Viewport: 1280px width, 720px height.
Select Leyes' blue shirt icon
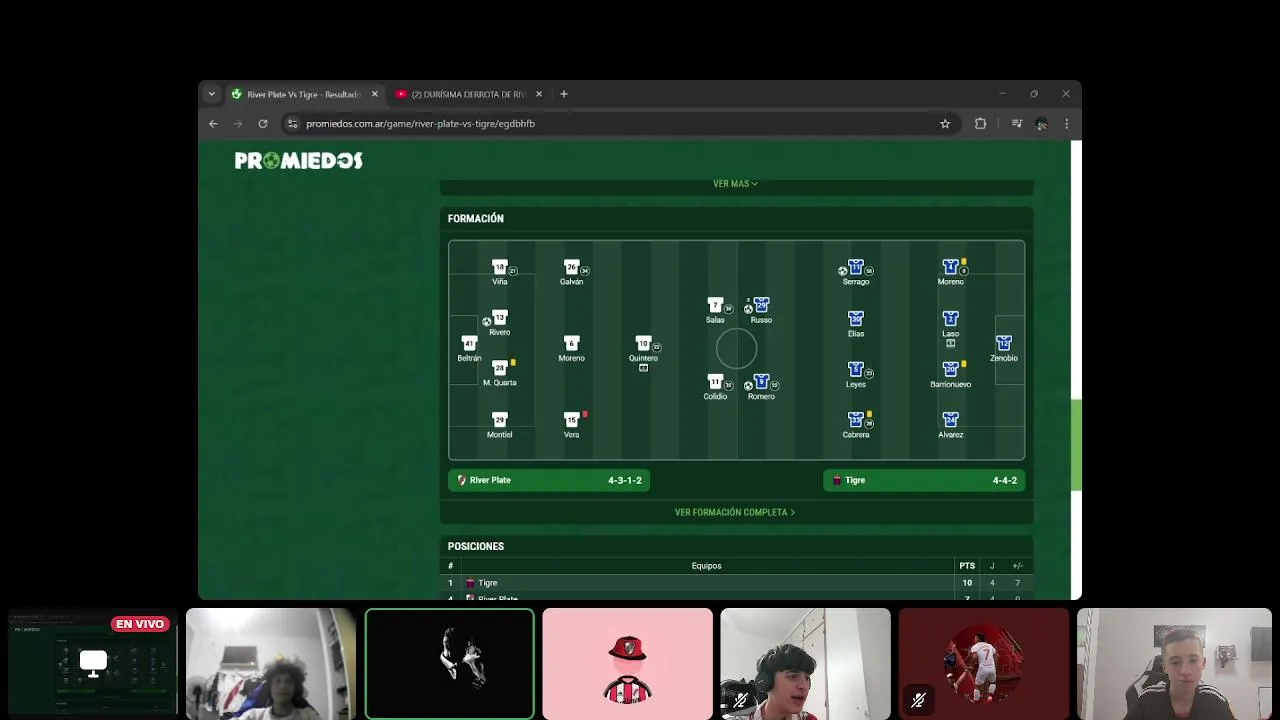tap(855, 369)
